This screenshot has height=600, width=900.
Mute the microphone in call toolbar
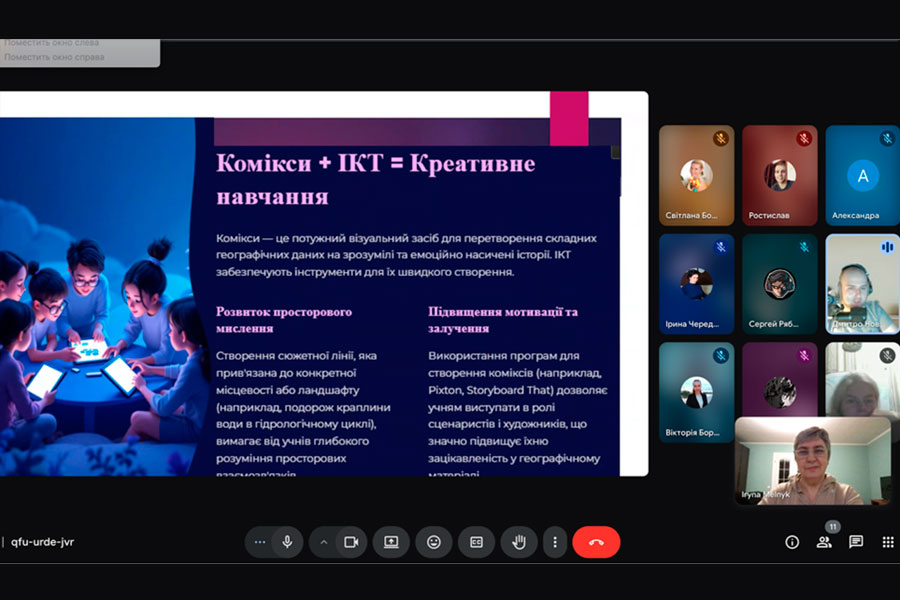(x=288, y=542)
